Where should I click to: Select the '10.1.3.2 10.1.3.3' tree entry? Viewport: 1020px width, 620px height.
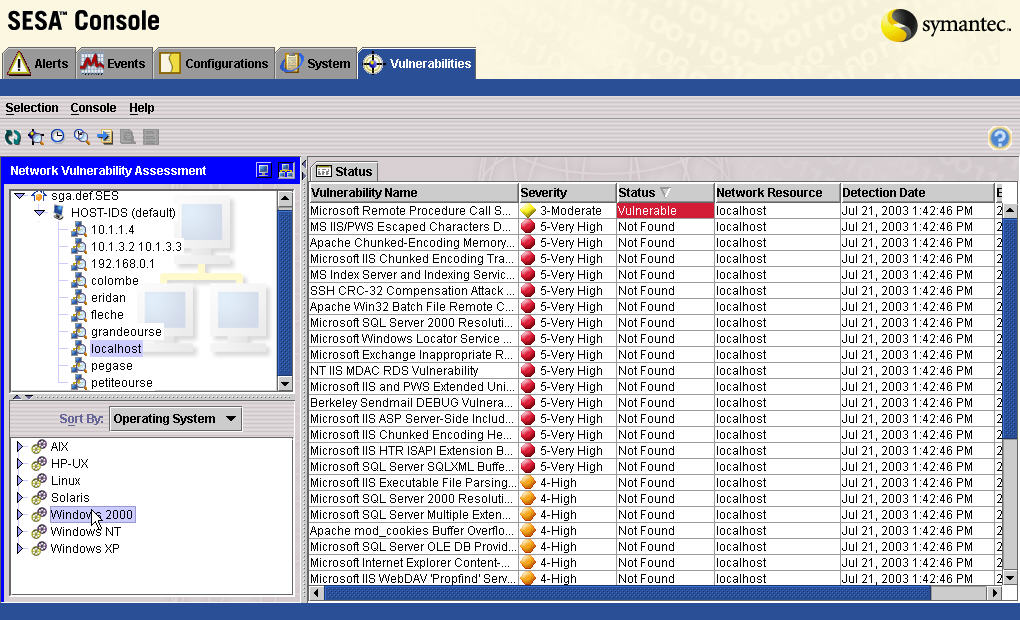coord(136,247)
